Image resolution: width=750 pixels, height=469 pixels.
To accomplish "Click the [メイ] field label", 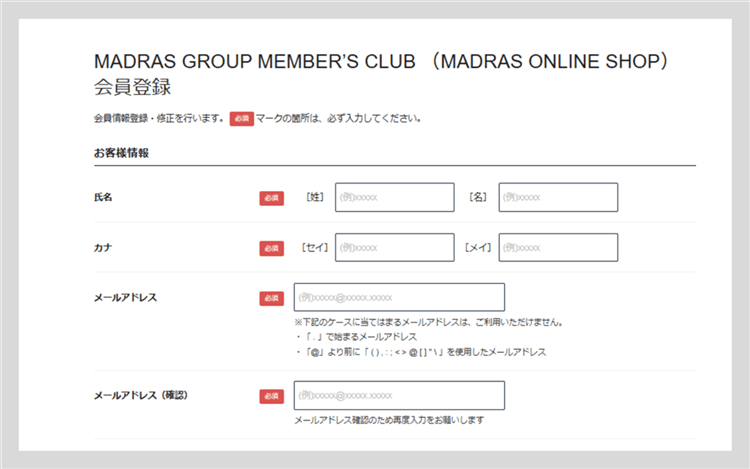I will point(478,248).
